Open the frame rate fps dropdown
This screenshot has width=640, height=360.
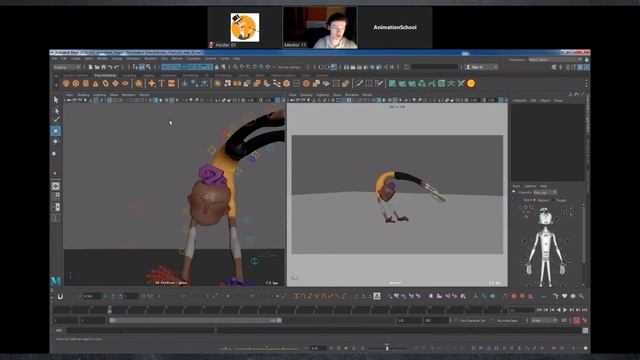[x=544, y=321]
